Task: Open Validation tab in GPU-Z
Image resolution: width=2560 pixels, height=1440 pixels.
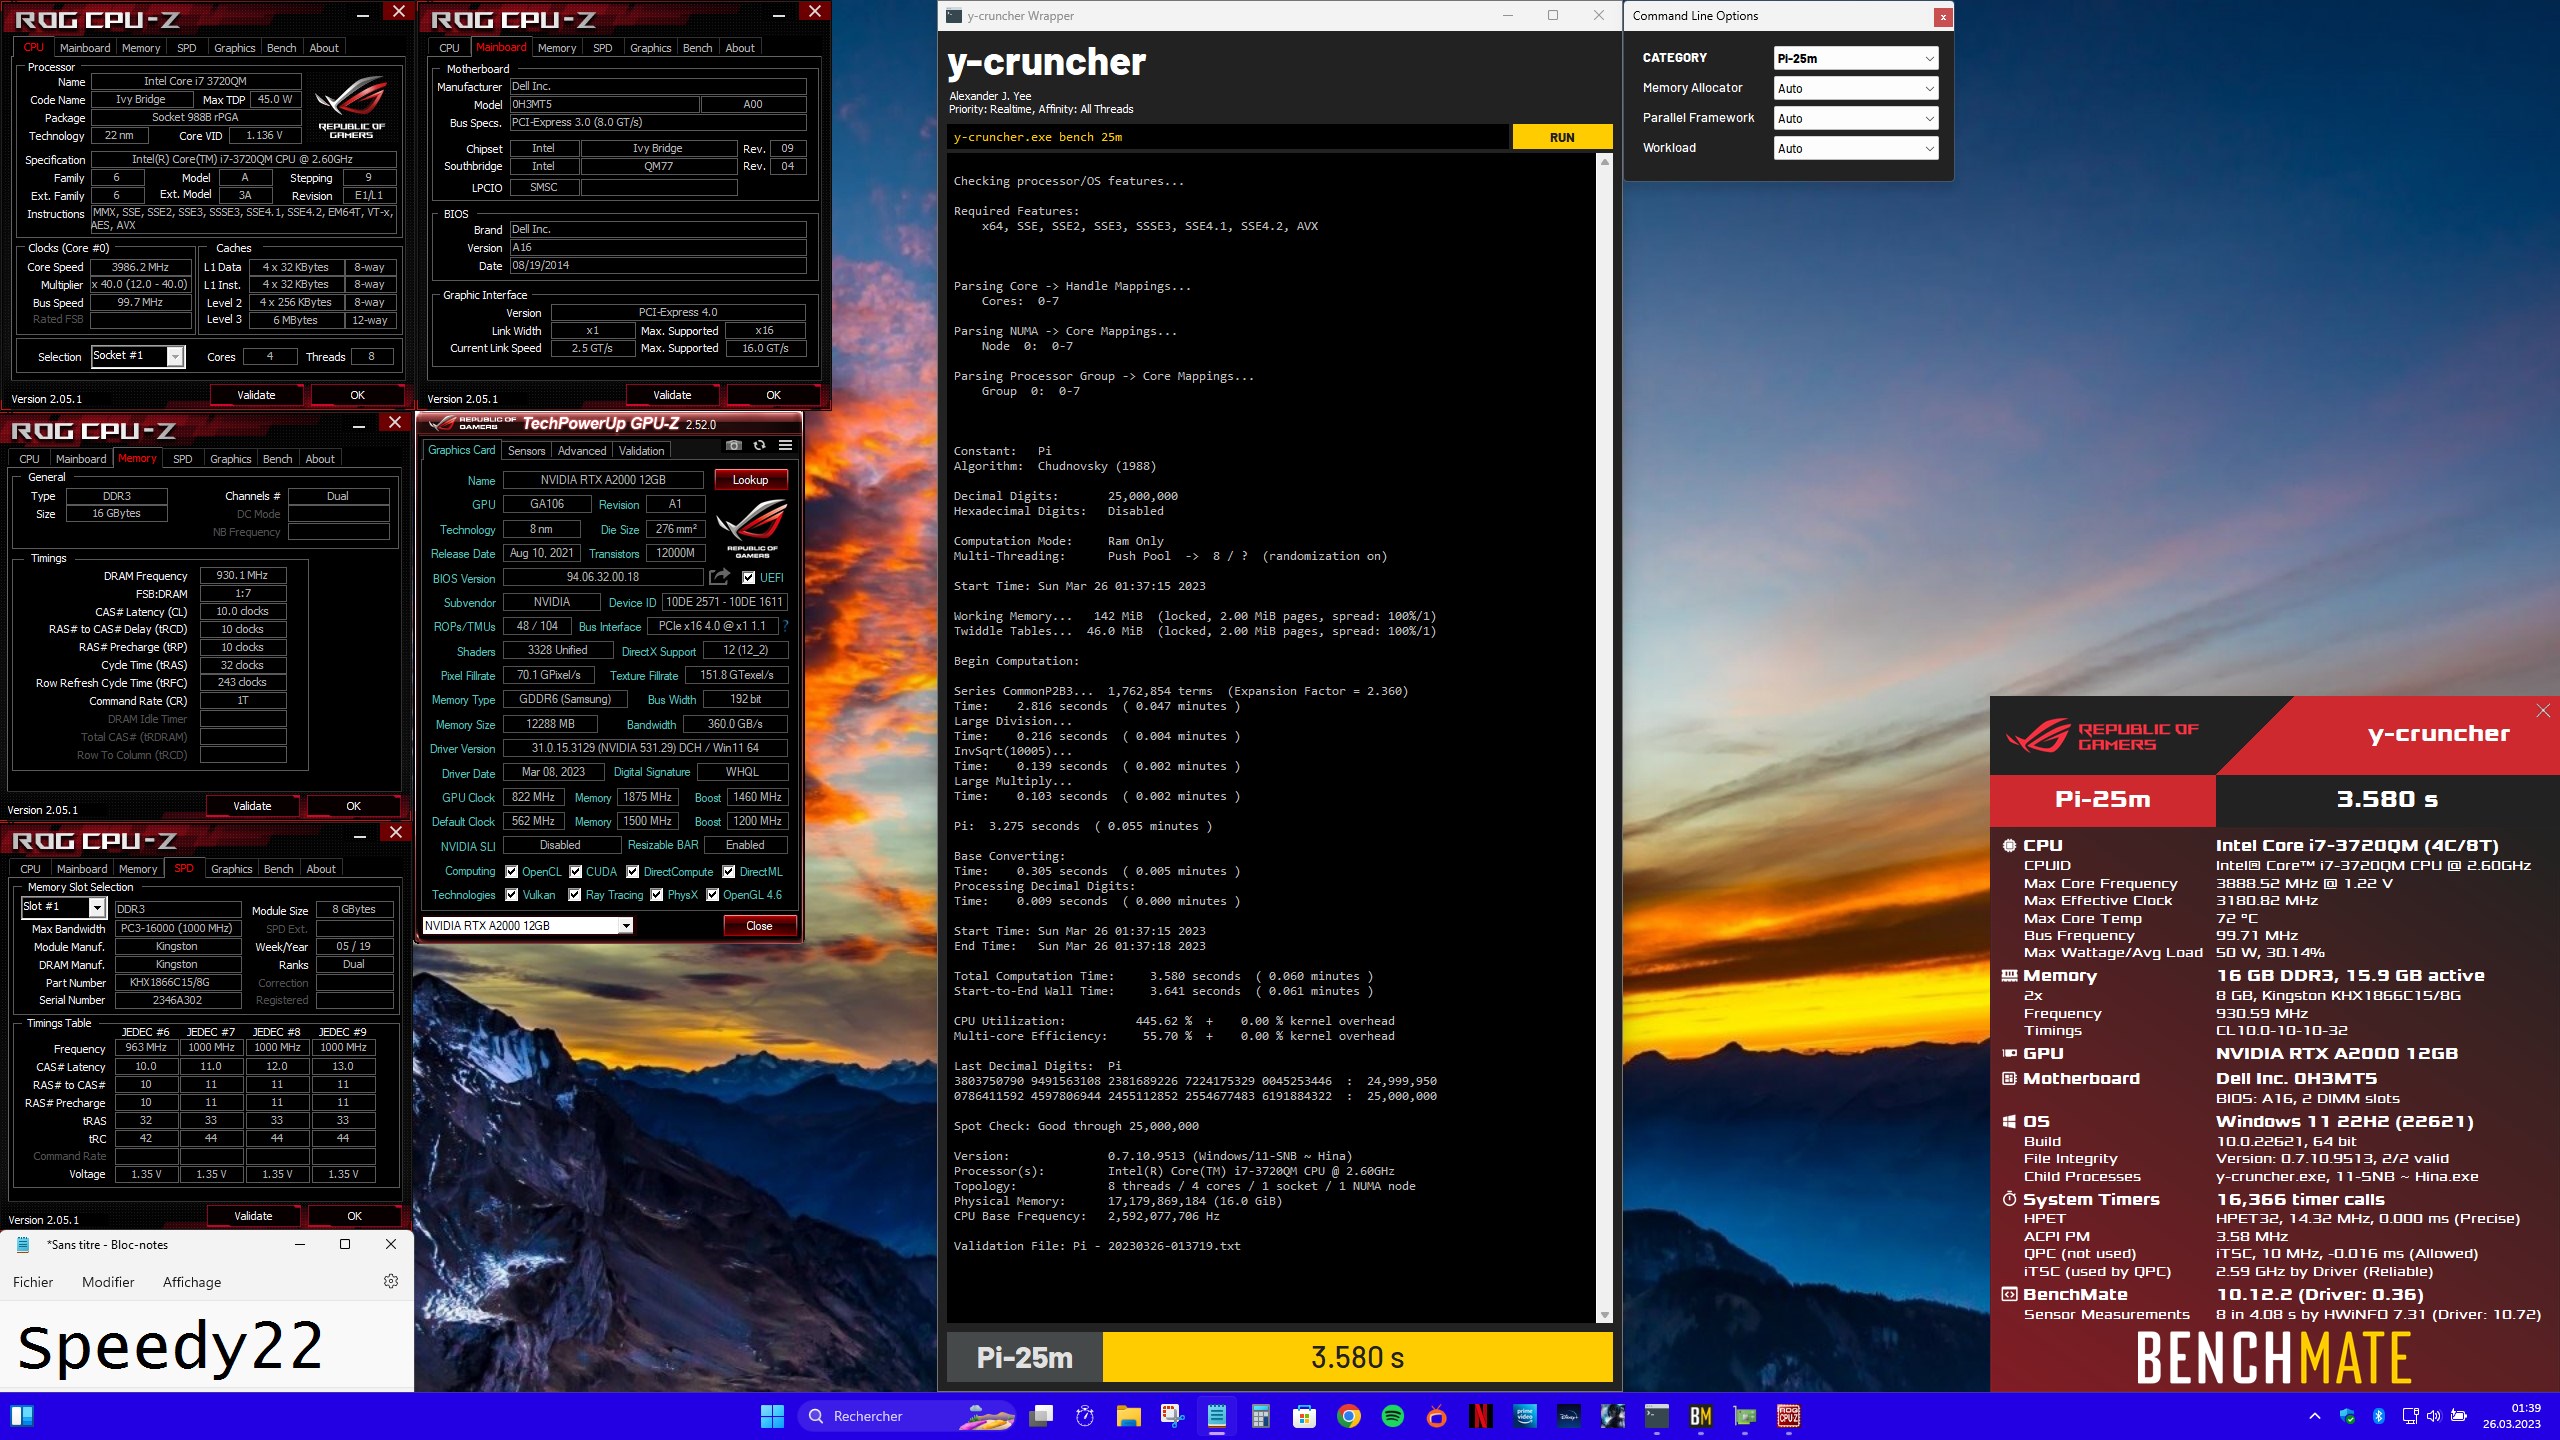Action: (641, 451)
